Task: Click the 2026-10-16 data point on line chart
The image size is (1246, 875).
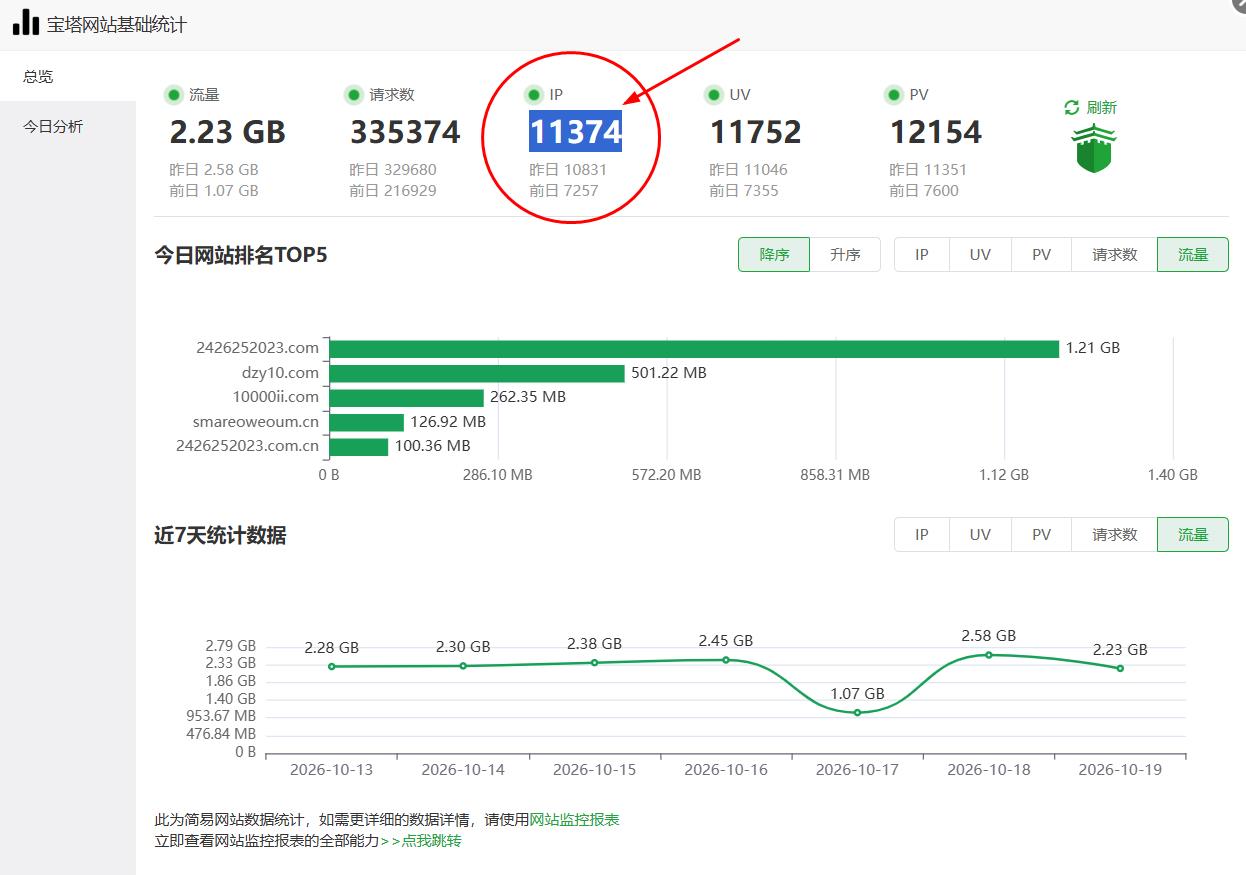Action: point(726,659)
